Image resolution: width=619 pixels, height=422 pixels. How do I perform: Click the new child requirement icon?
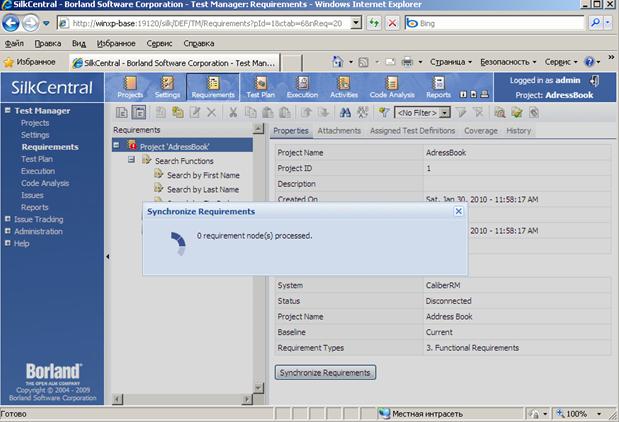161,113
